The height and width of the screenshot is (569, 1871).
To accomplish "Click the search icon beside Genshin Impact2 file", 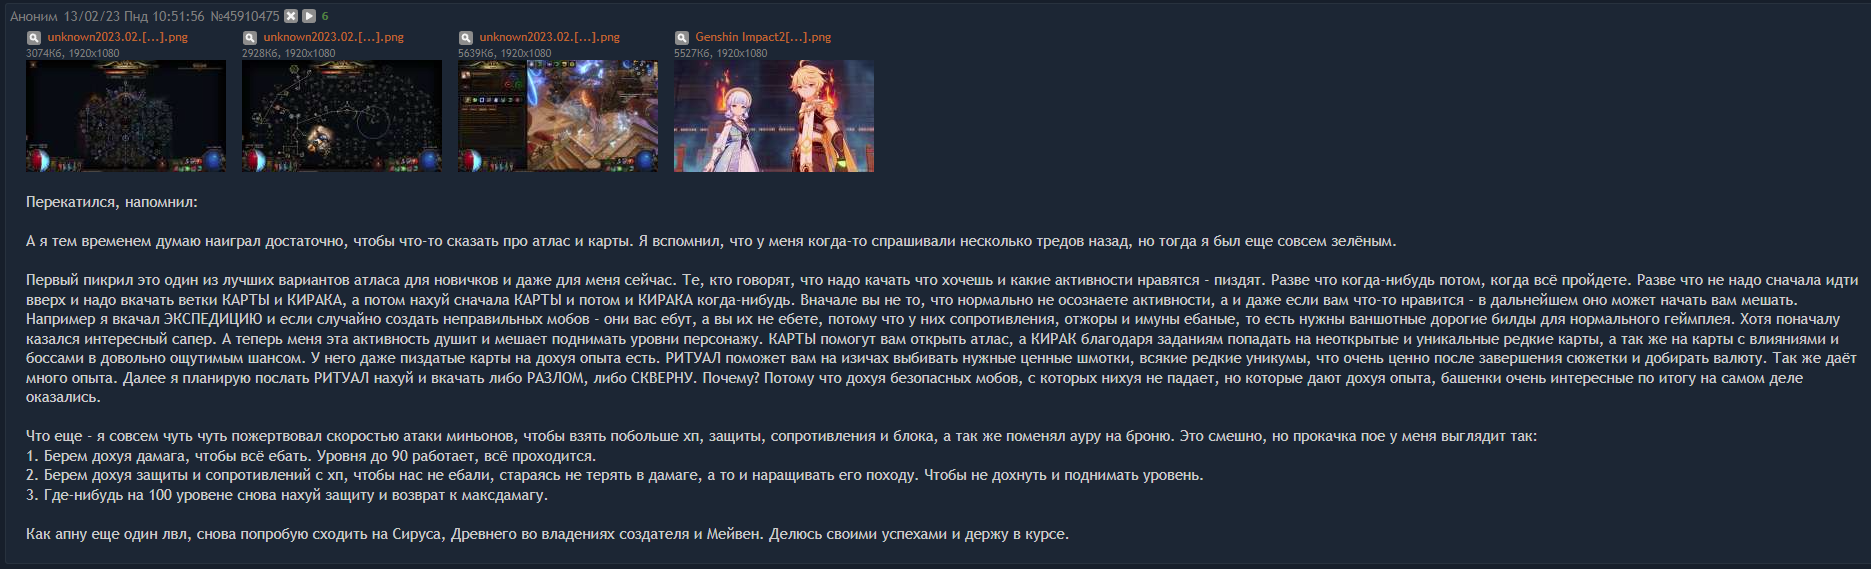I will pos(682,38).
